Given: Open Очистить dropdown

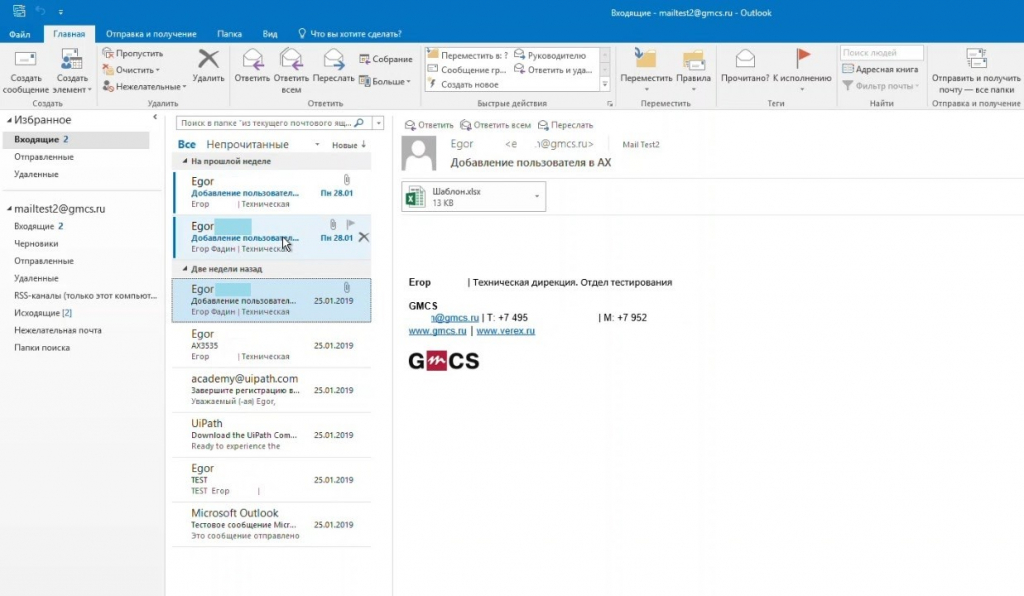Looking at the screenshot, I should [131, 70].
